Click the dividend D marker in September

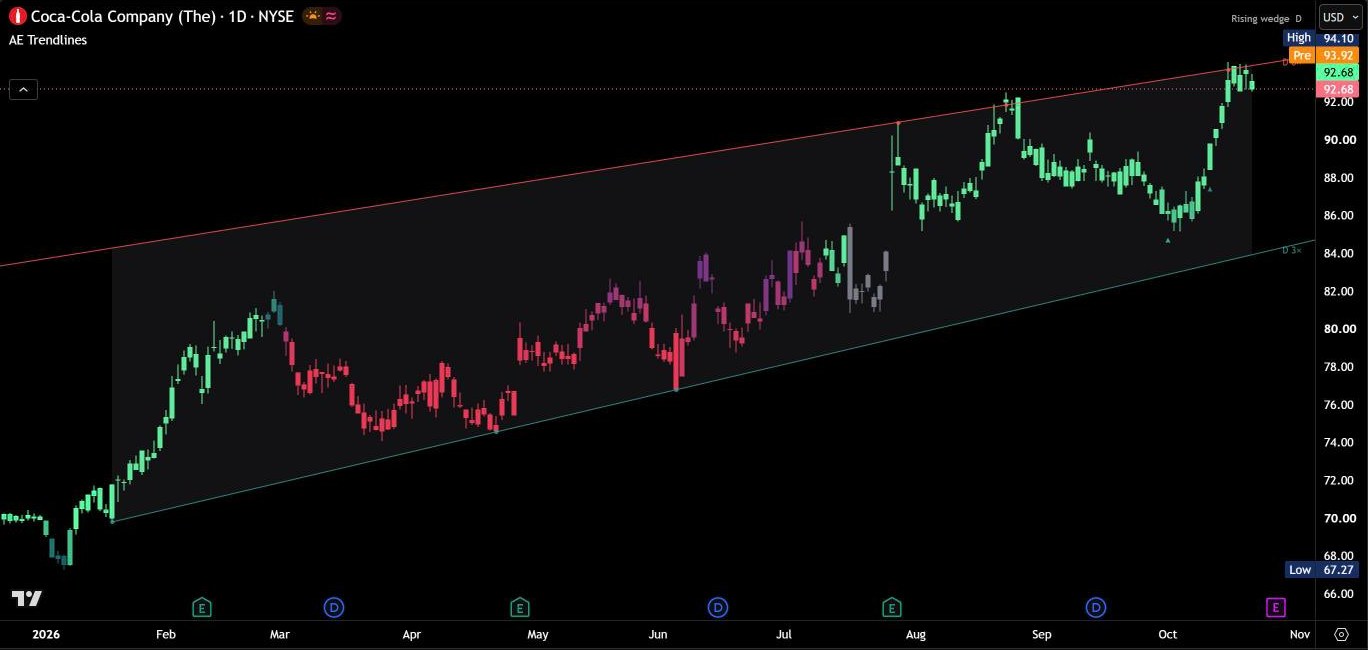(1096, 607)
